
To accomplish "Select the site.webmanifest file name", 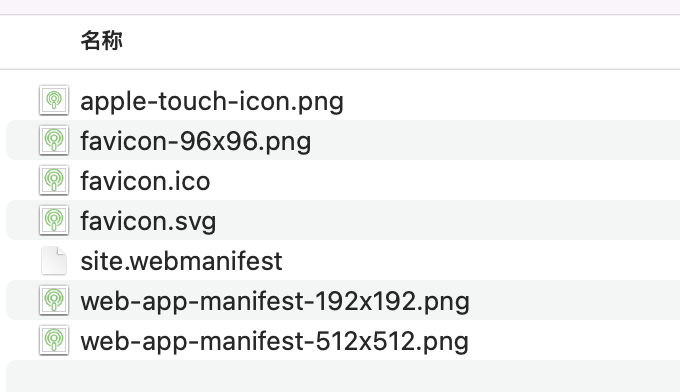I will (x=181, y=261).
